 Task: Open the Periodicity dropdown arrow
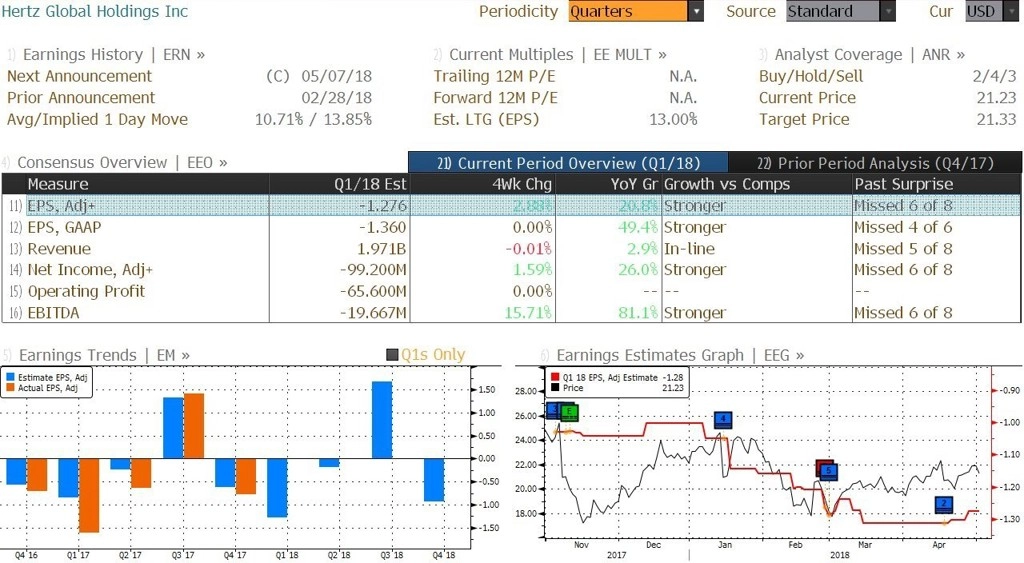[696, 12]
